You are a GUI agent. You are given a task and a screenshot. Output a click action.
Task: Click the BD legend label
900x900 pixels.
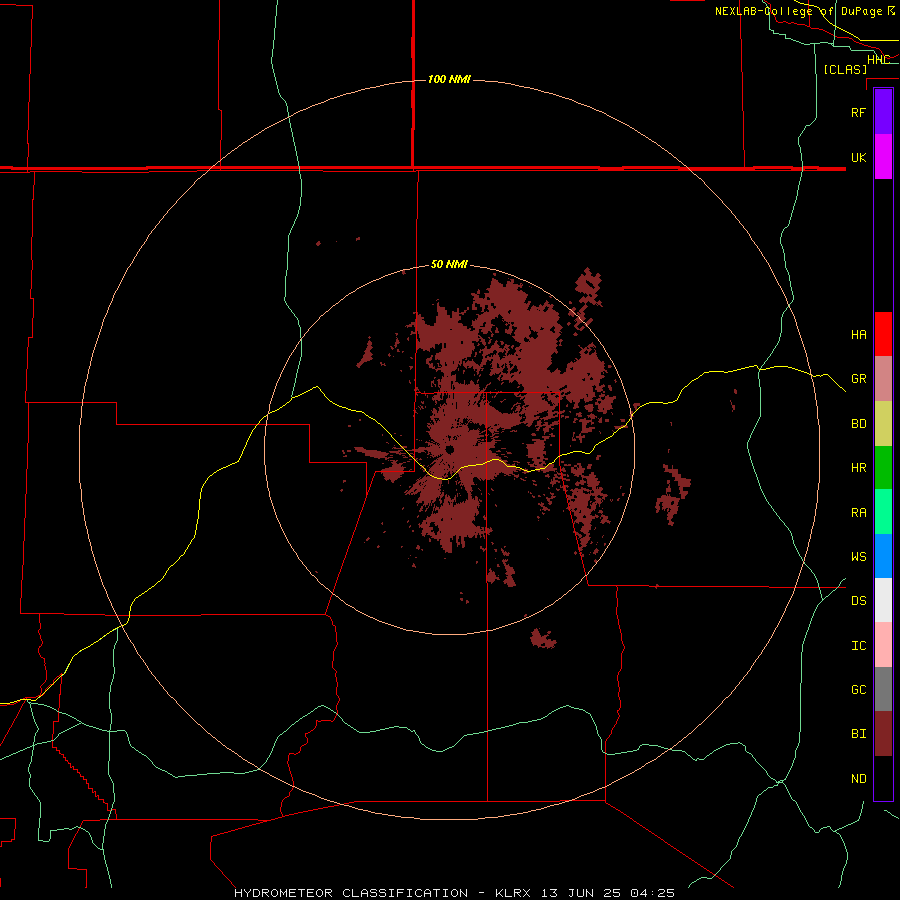pos(858,424)
